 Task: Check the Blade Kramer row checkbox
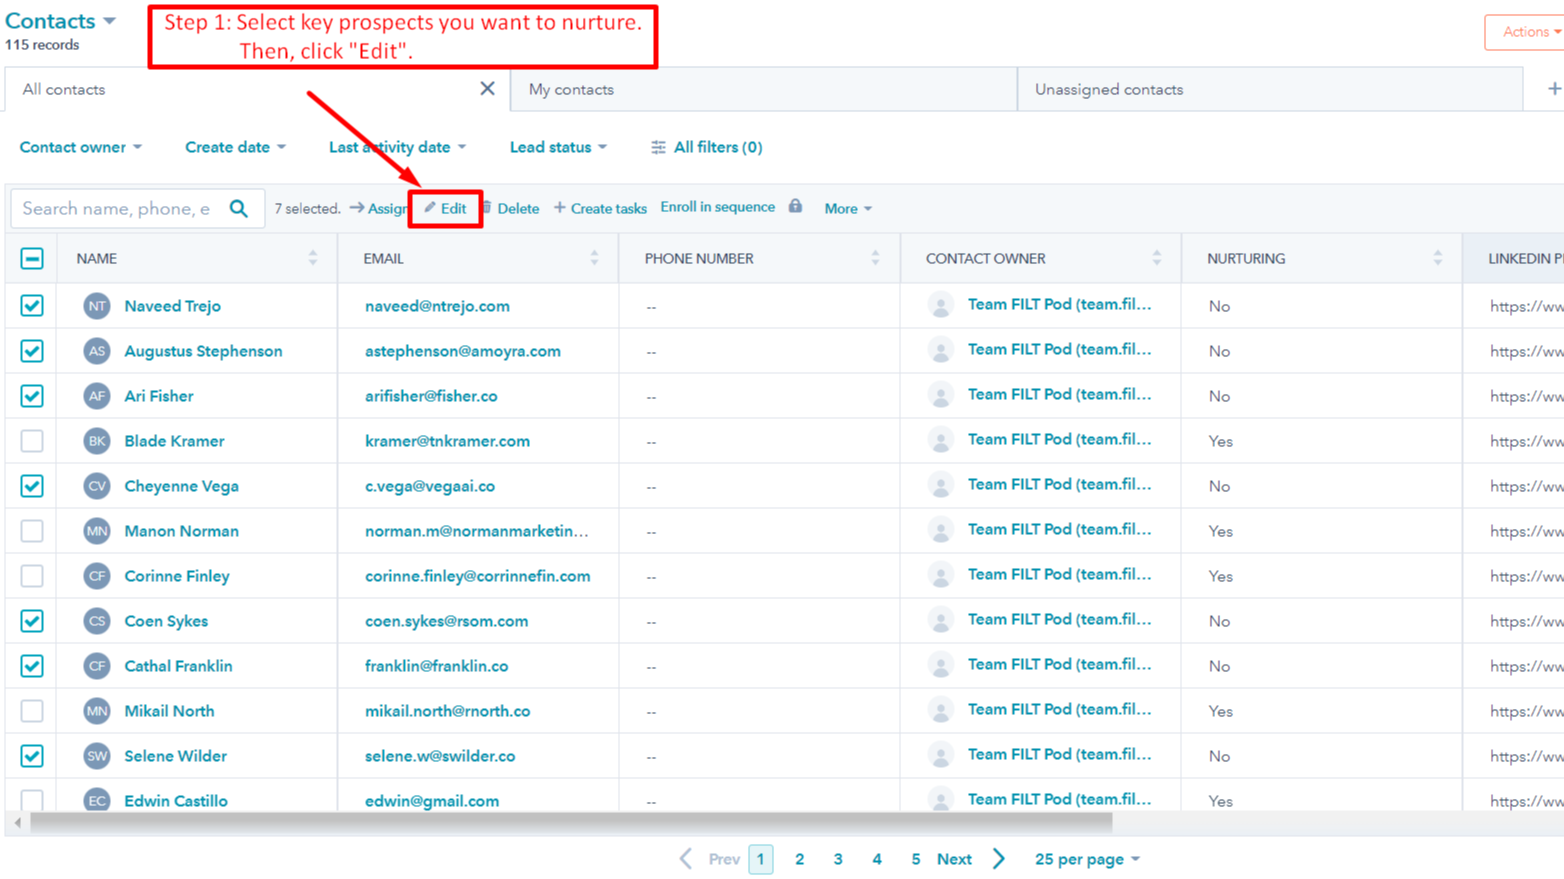tap(32, 441)
